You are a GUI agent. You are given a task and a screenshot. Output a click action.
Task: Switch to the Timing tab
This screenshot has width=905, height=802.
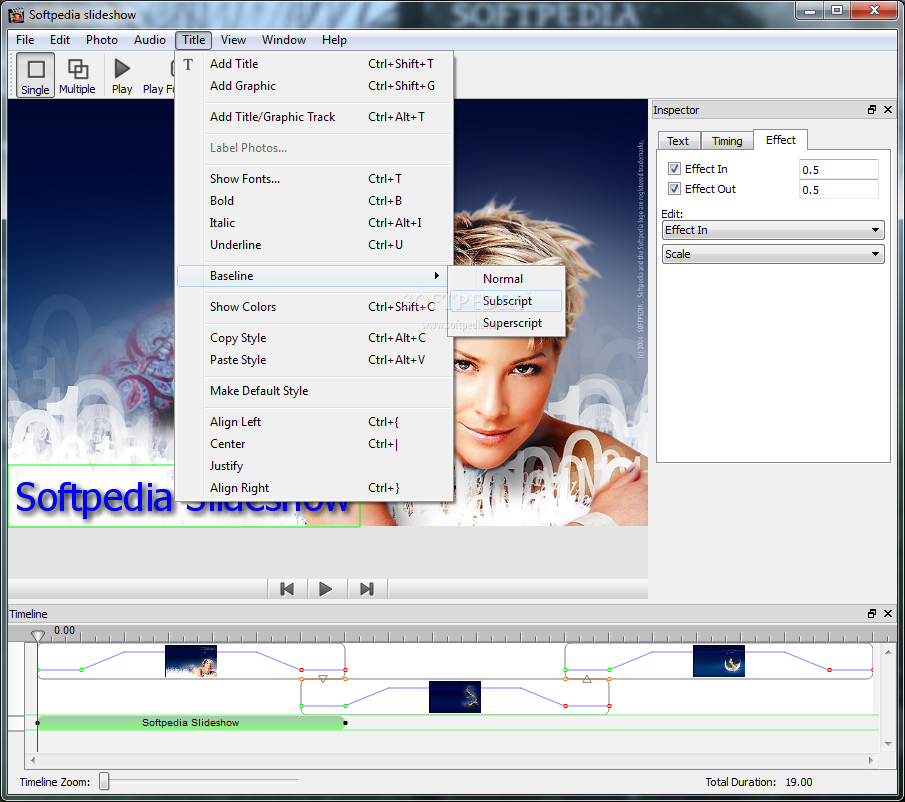pyautogui.click(x=727, y=141)
